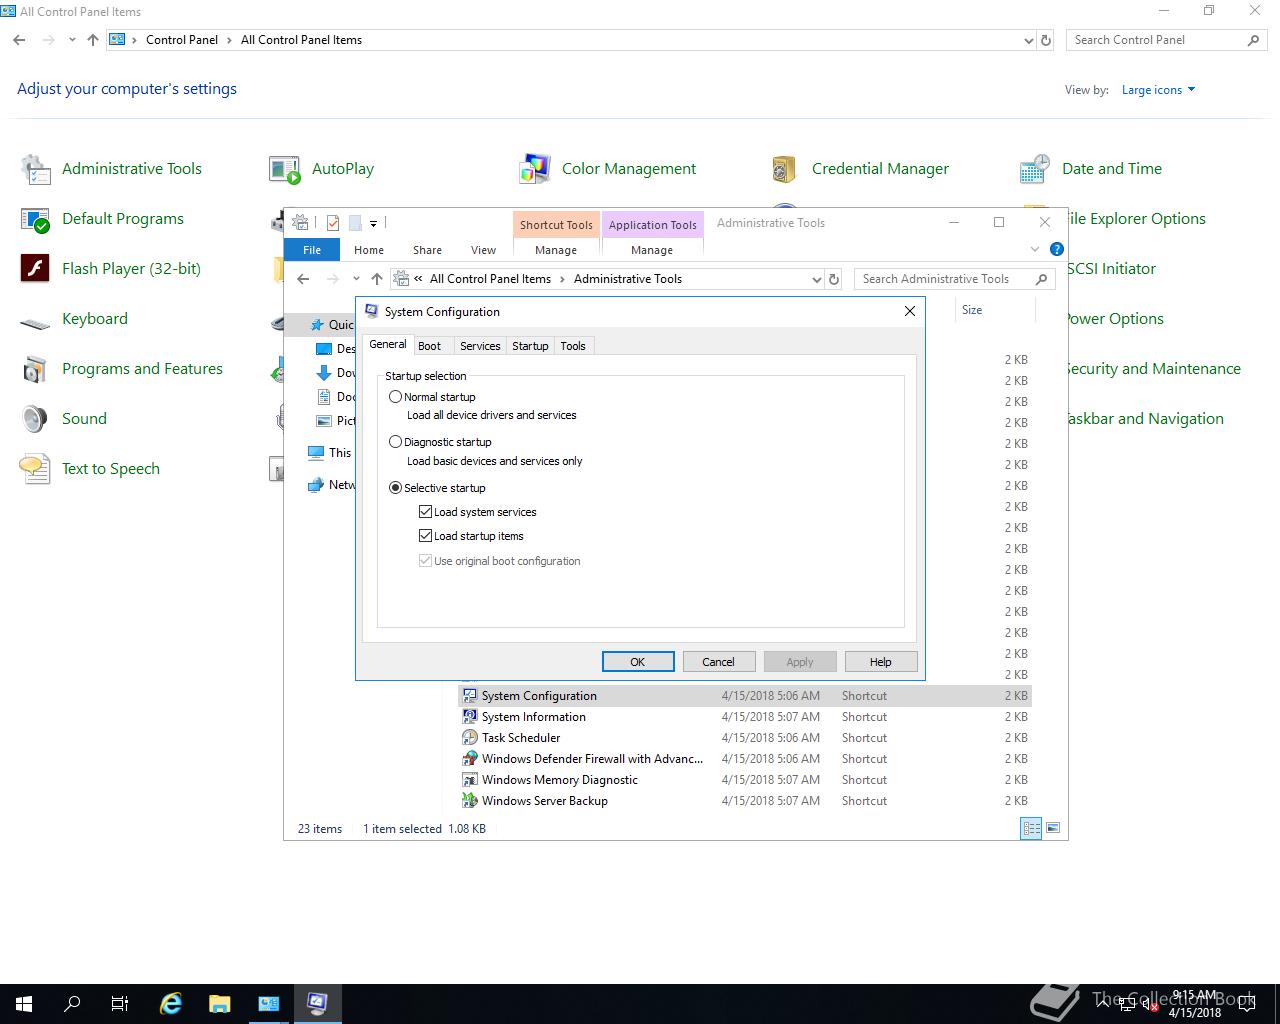The width and height of the screenshot is (1280, 1024).
Task: Click Task Scheduler shortcut icon
Action: click(469, 738)
